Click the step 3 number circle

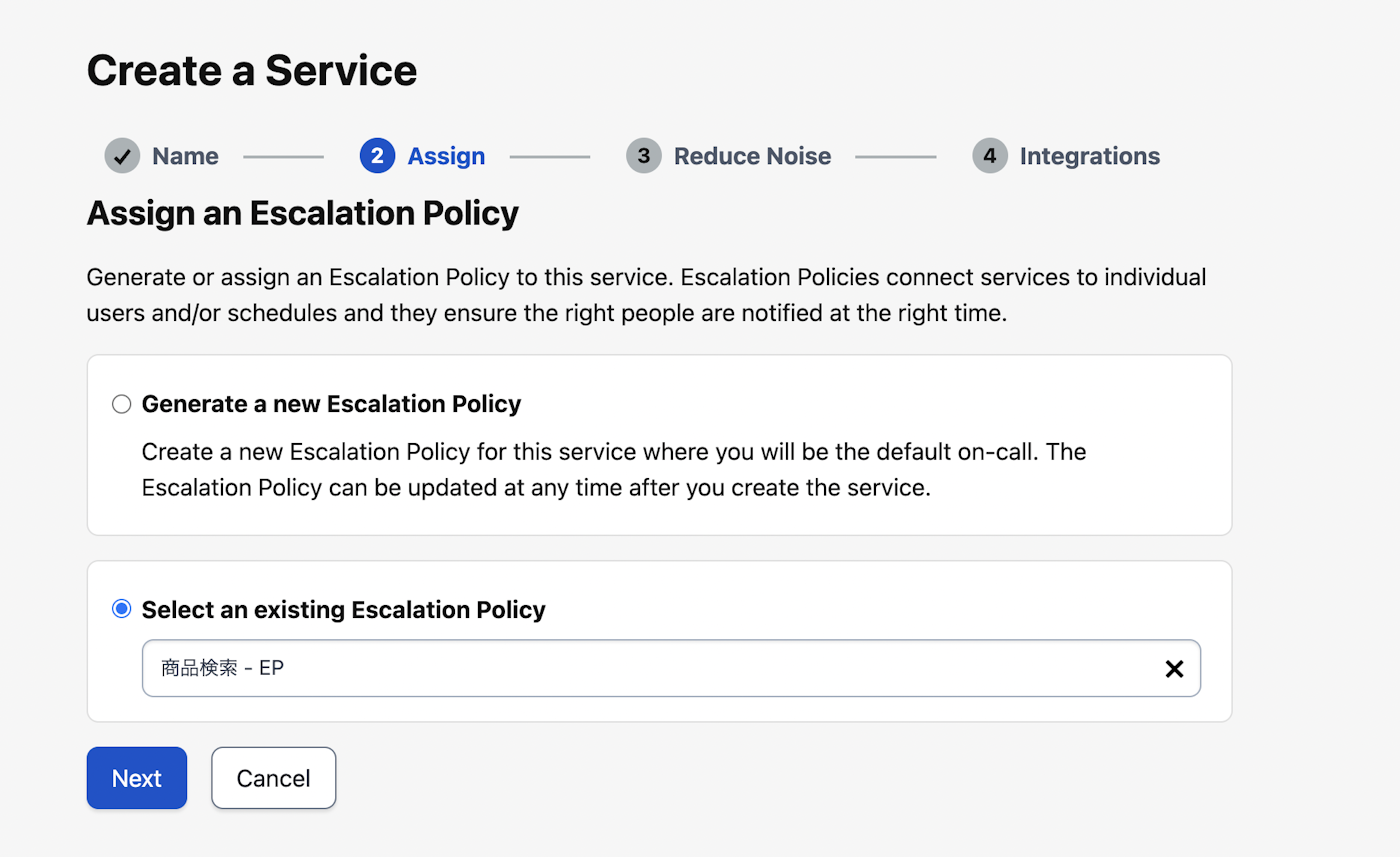(643, 156)
